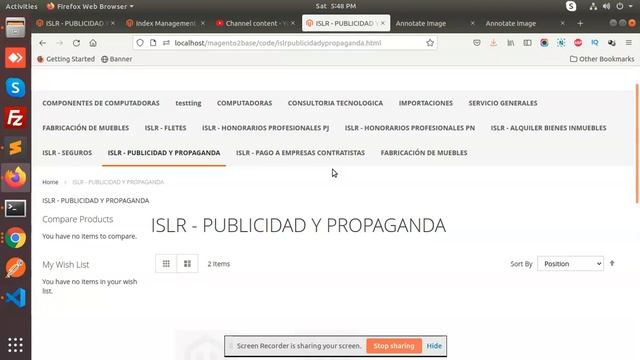Image resolution: width=640 pixels, height=360 pixels.
Task: Open ISLR - PAGO A EMPRESAS CONTRATISTAS
Action: click(300, 153)
